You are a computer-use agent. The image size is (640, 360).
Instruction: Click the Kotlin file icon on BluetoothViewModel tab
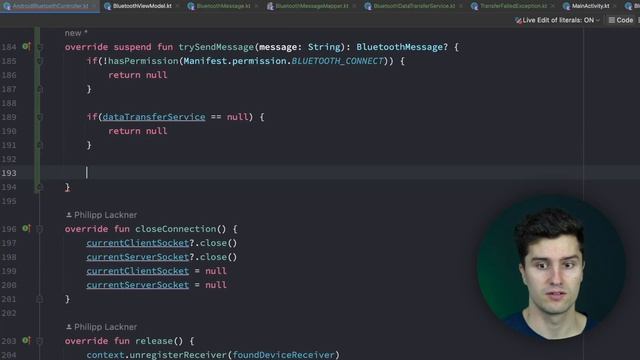pyautogui.click(x=107, y=6)
